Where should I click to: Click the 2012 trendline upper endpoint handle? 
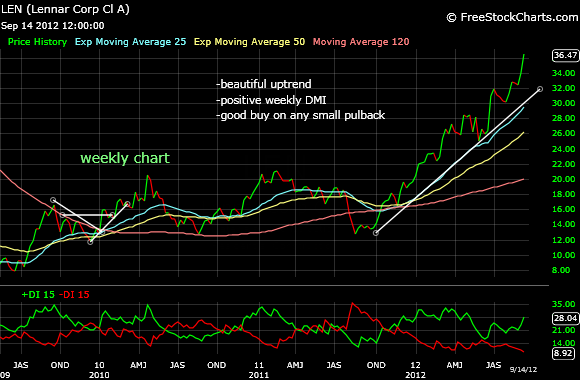[540, 89]
